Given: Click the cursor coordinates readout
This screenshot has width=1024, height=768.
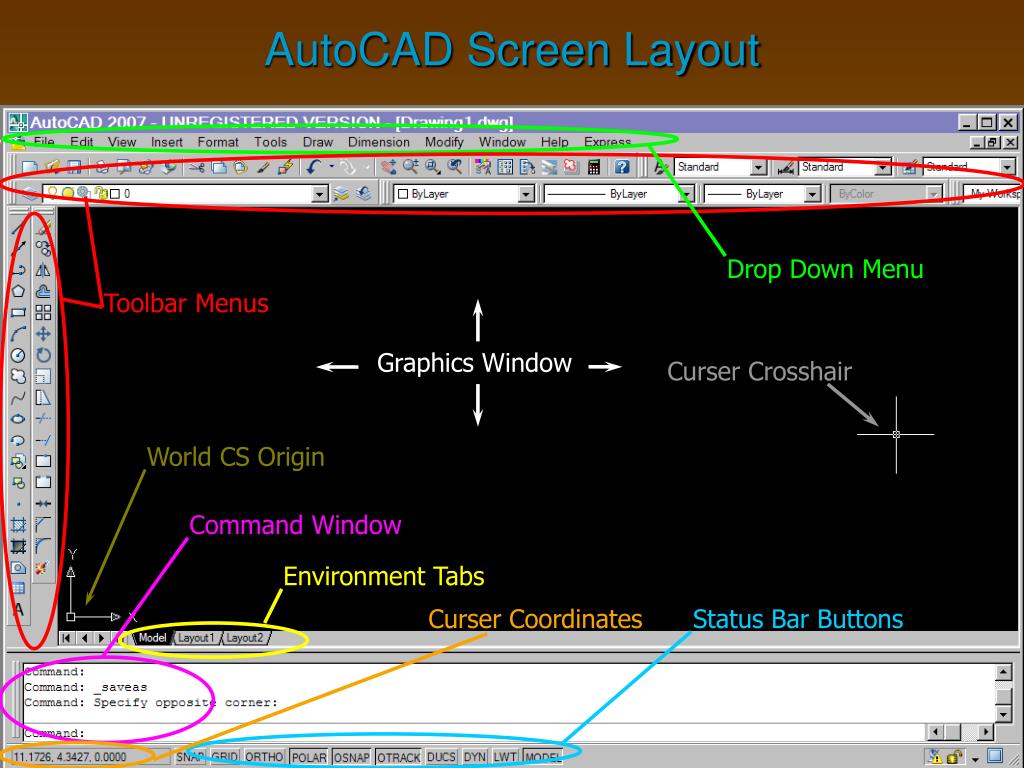Looking at the screenshot, I should 71,758.
